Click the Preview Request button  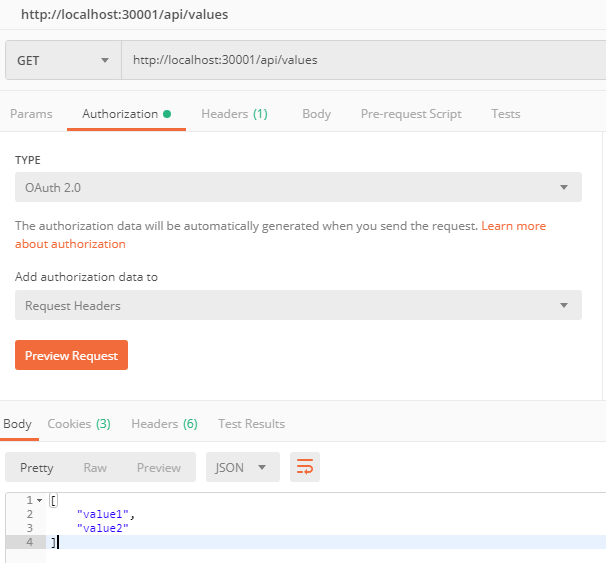[x=71, y=355]
